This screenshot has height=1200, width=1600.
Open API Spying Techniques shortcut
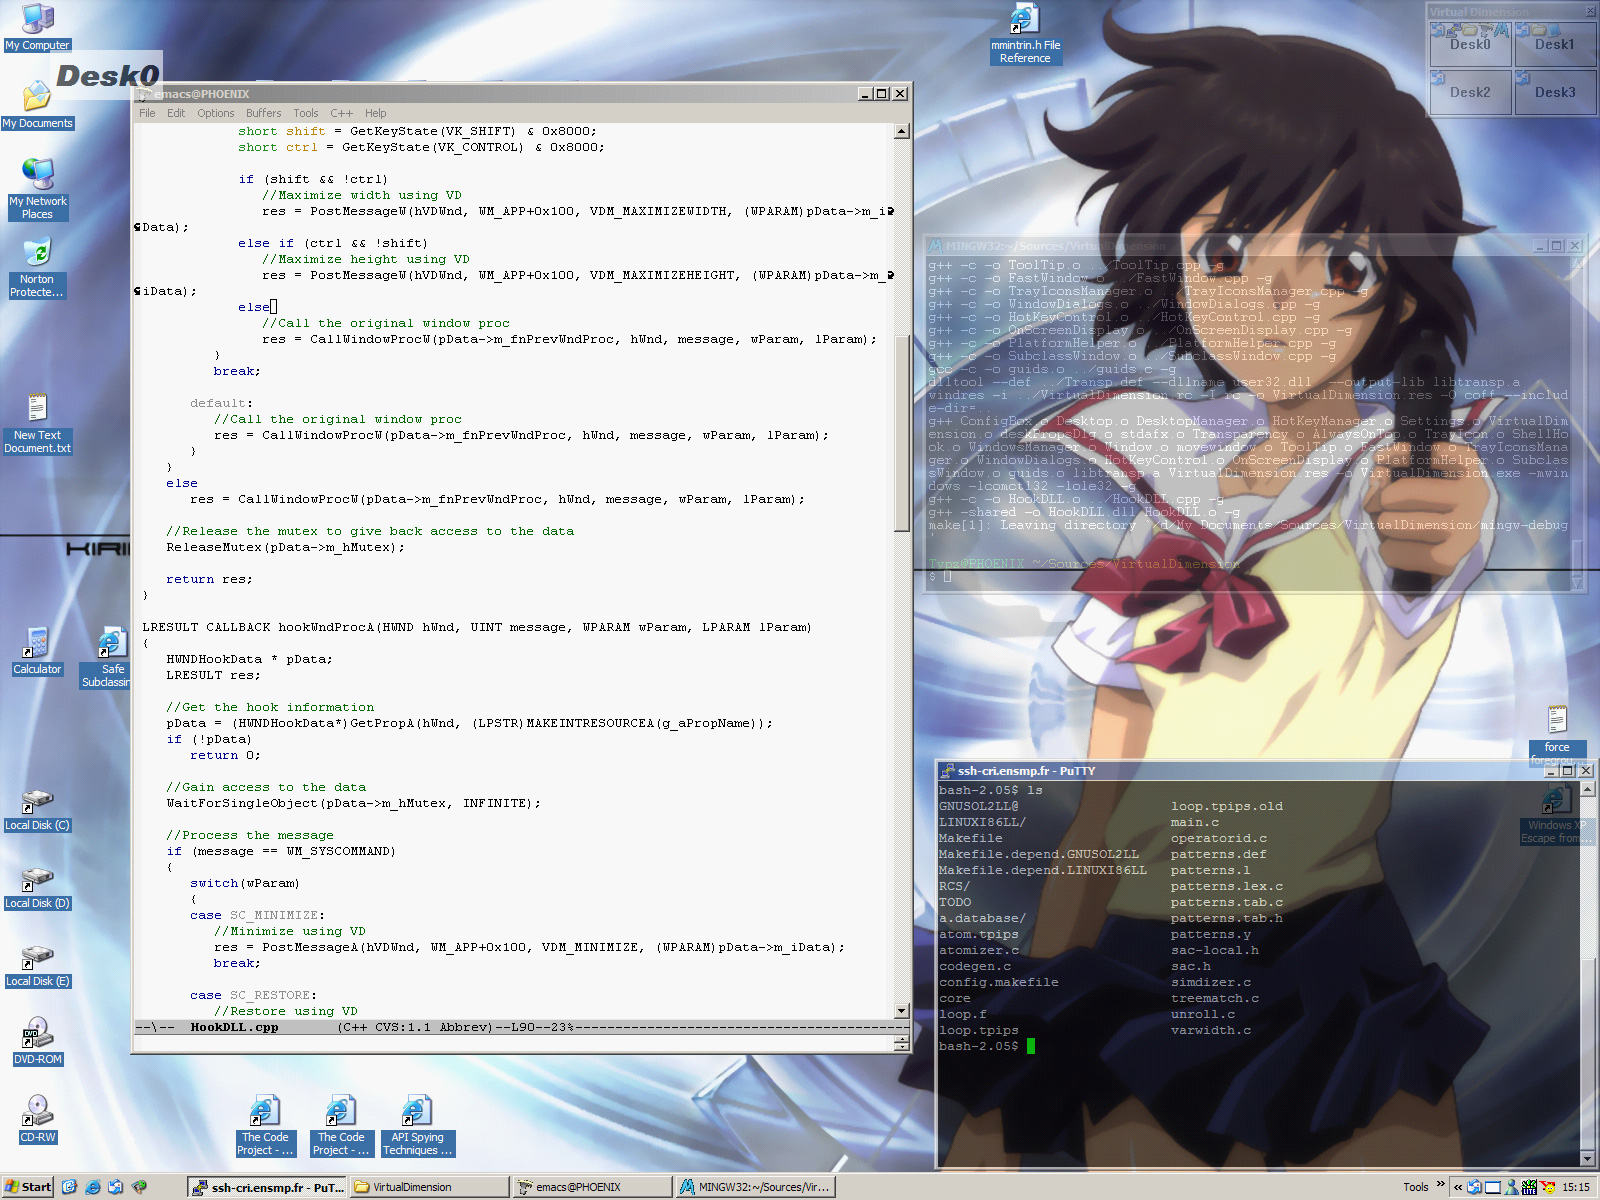pos(417,1127)
